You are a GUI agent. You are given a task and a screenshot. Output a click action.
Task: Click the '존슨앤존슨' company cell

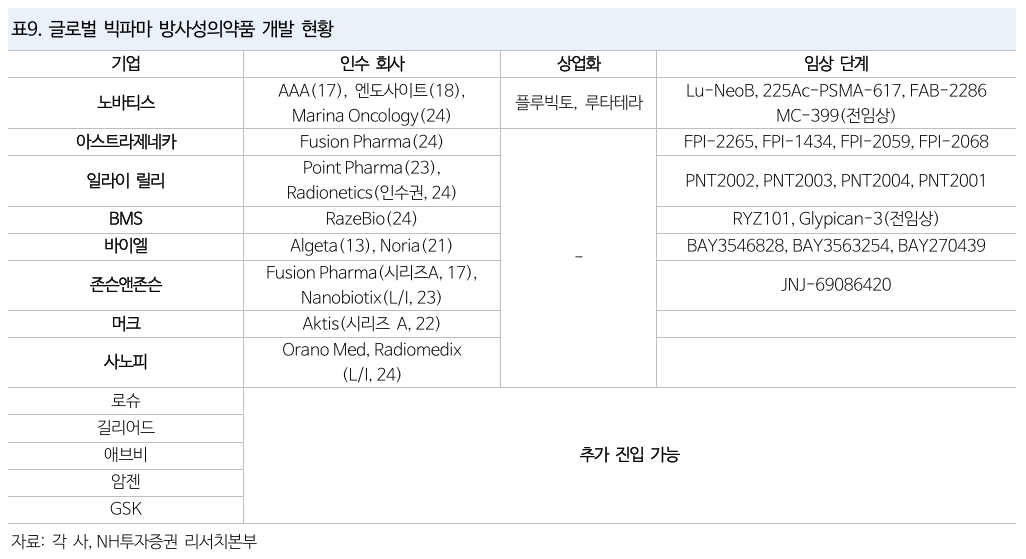[126, 285]
